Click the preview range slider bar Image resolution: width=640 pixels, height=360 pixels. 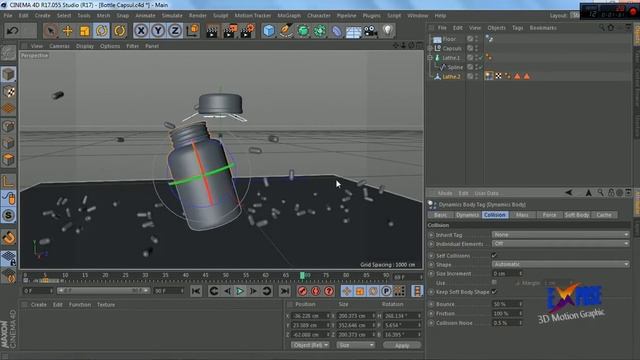103,291
